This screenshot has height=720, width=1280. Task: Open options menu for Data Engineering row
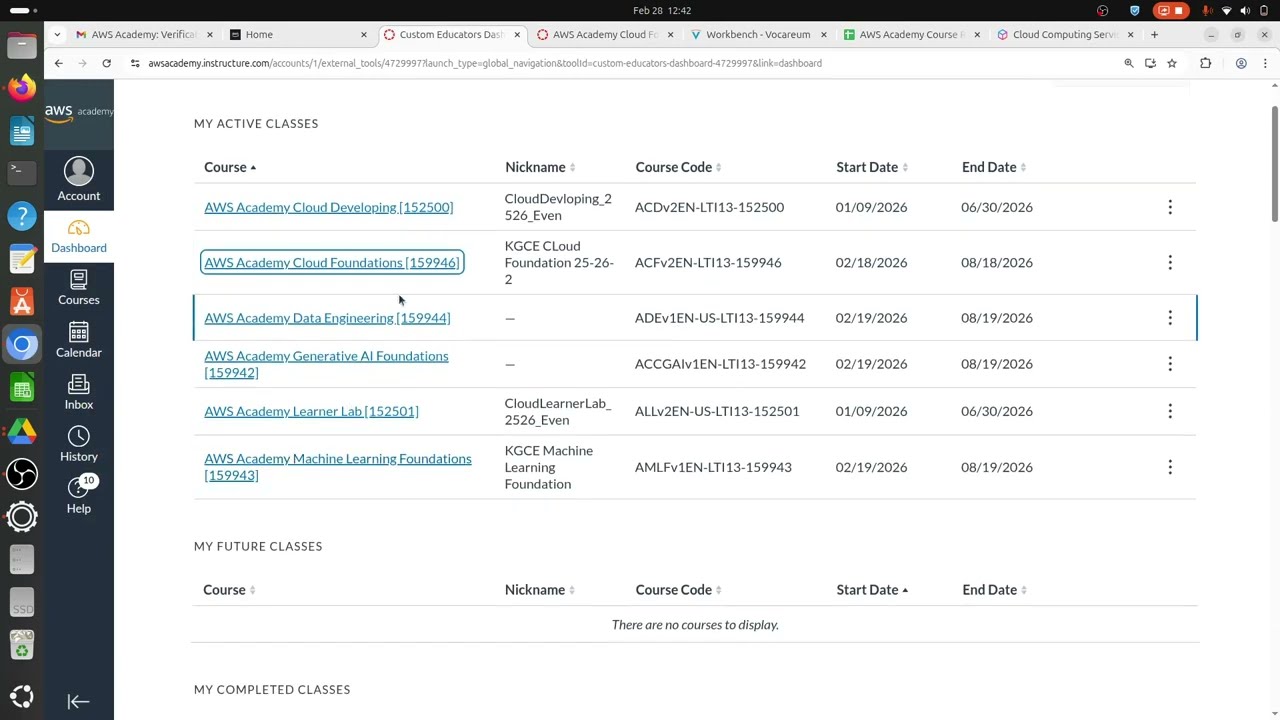1170,317
